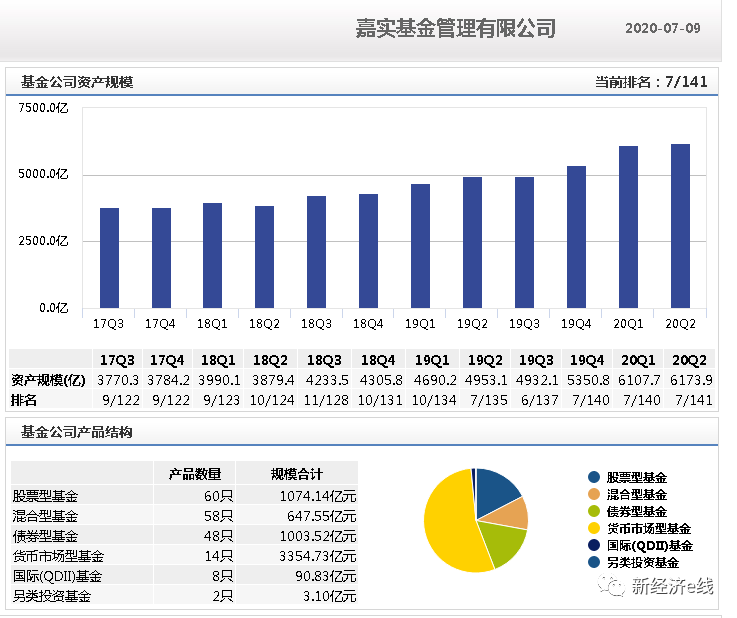Screen dimensions: 737x618
Task: Click the 国际(QDII)基金 table row label
Action: coord(57,576)
